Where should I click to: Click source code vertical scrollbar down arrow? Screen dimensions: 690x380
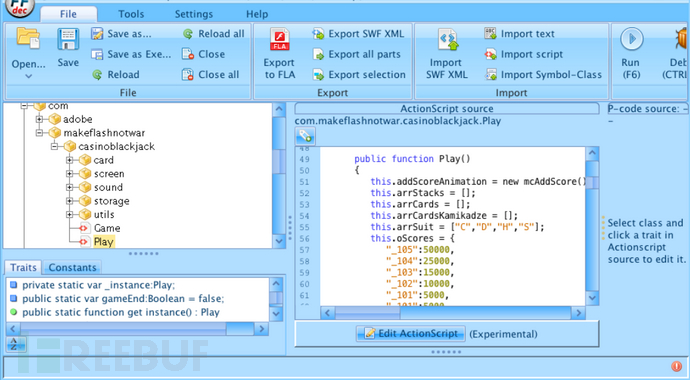592,298
